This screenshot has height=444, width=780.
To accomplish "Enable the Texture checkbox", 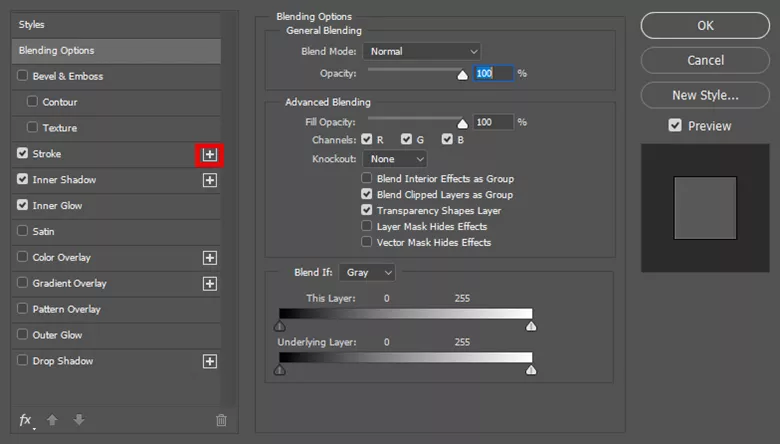I will click(x=32, y=127).
